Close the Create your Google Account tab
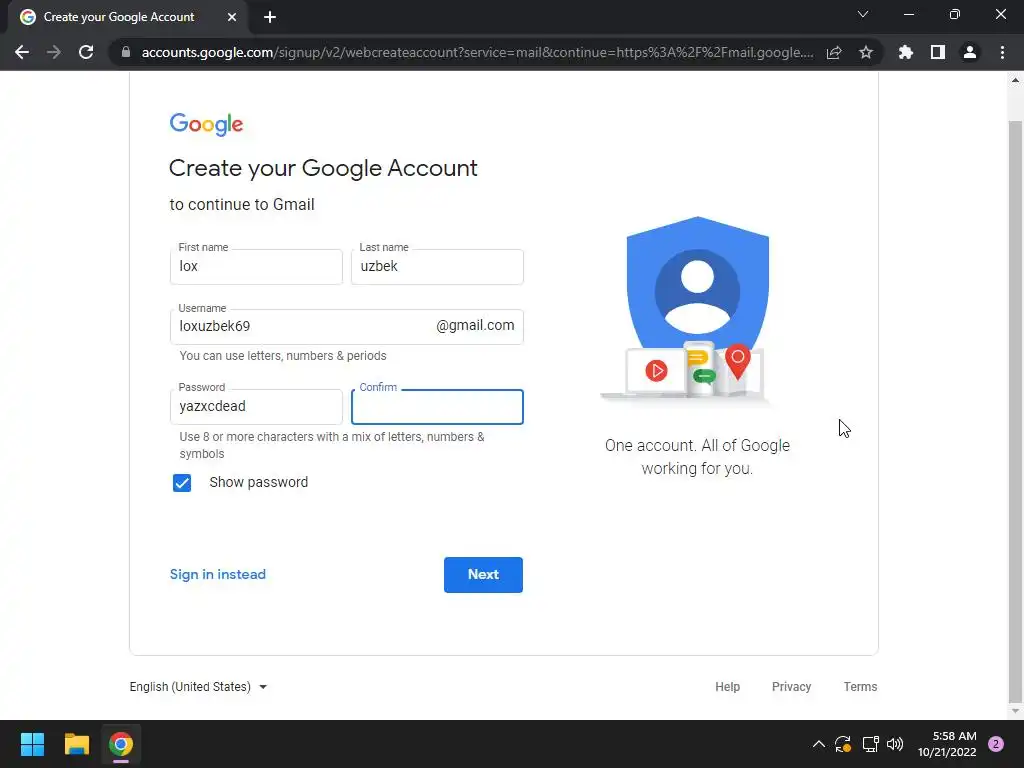1024x768 pixels. tap(232, 17)
